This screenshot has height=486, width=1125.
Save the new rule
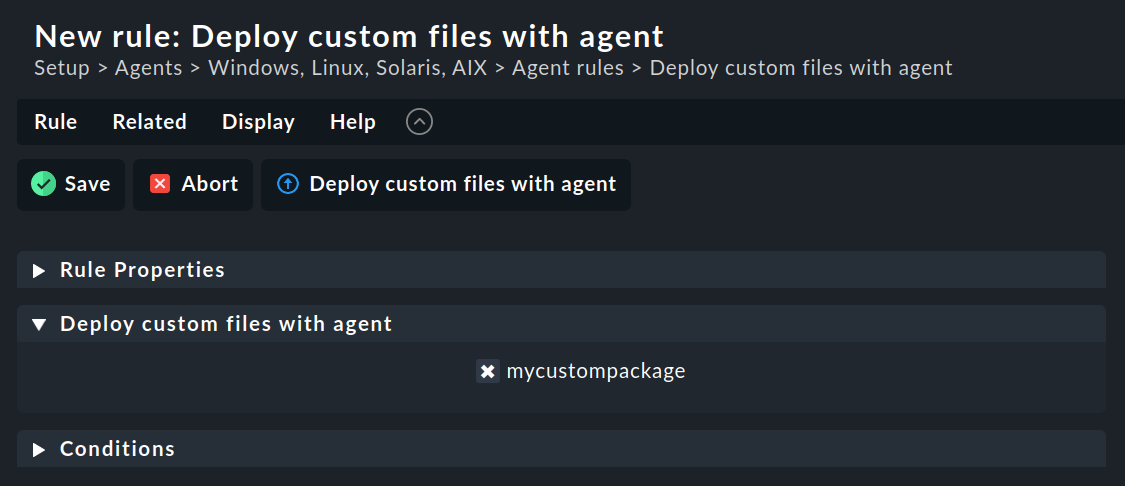tap(71, 184)
